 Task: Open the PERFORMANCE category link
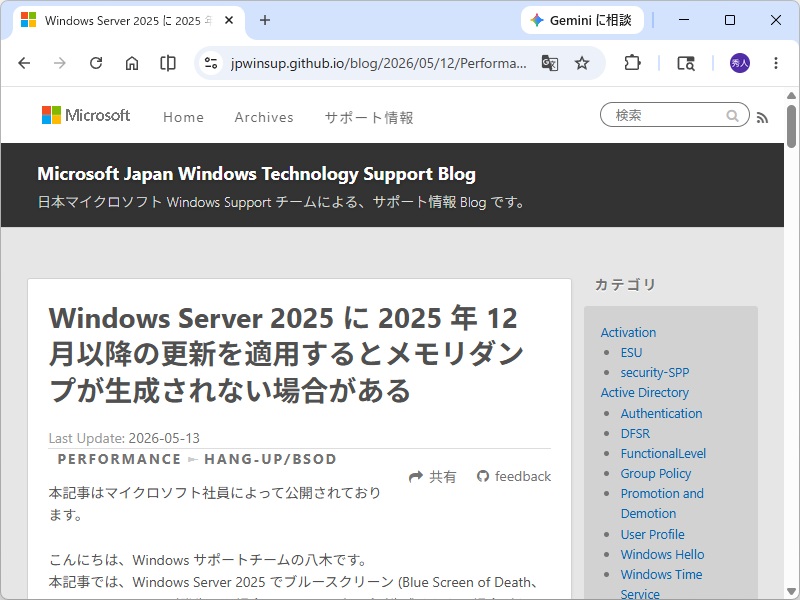click(x=119, y=459)
